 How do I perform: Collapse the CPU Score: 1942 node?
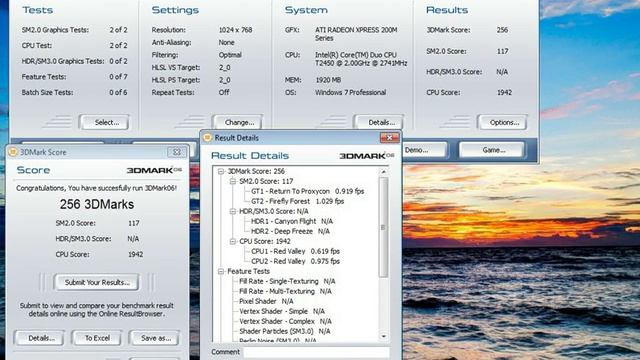coord(233,242)
